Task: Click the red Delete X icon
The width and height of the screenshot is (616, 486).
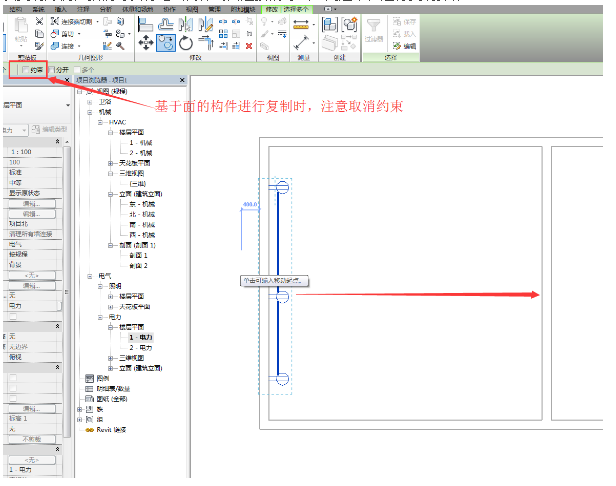Action: 248,46
